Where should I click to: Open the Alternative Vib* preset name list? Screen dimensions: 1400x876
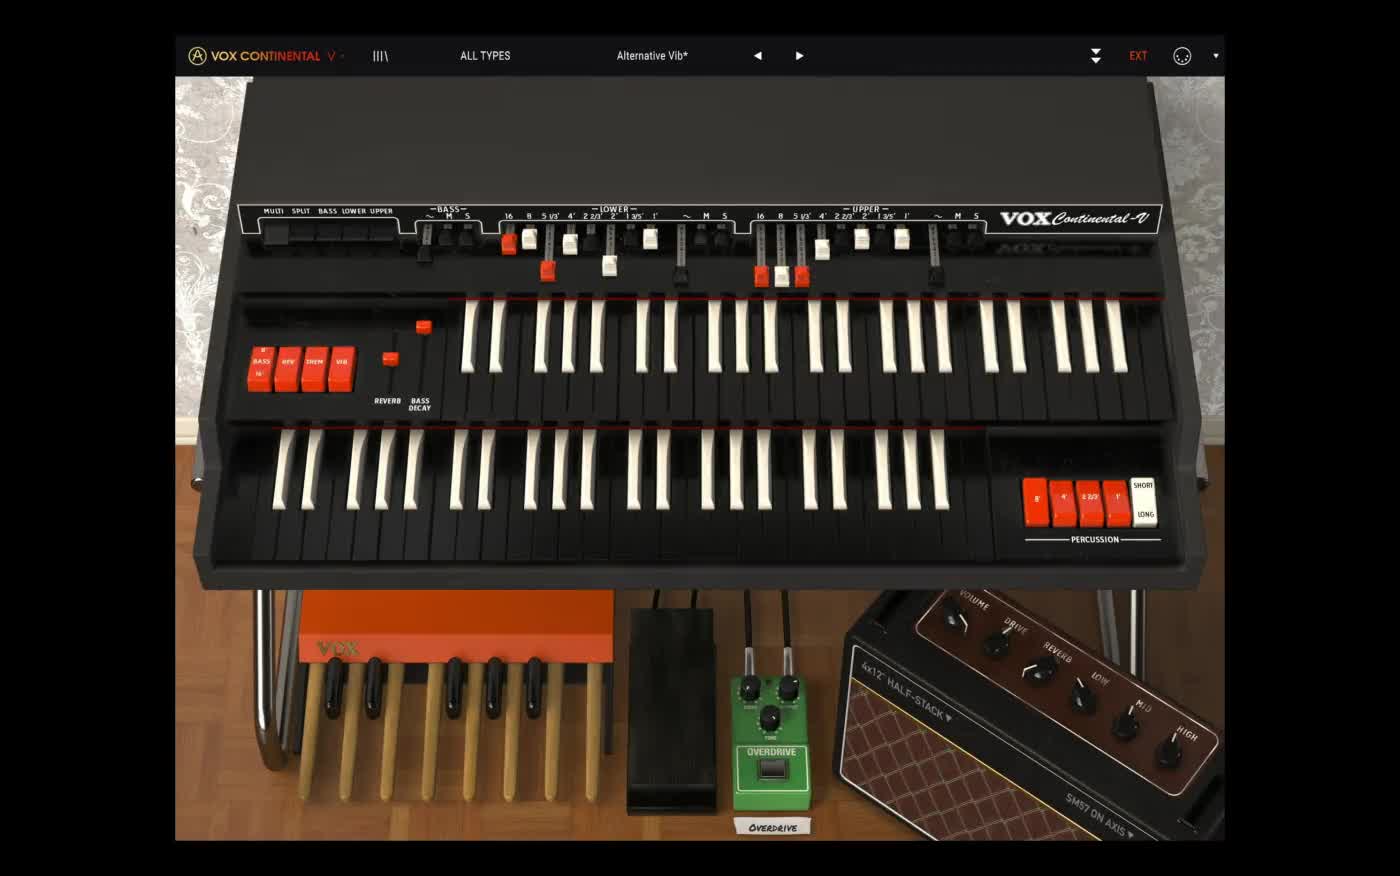(652, 56)
